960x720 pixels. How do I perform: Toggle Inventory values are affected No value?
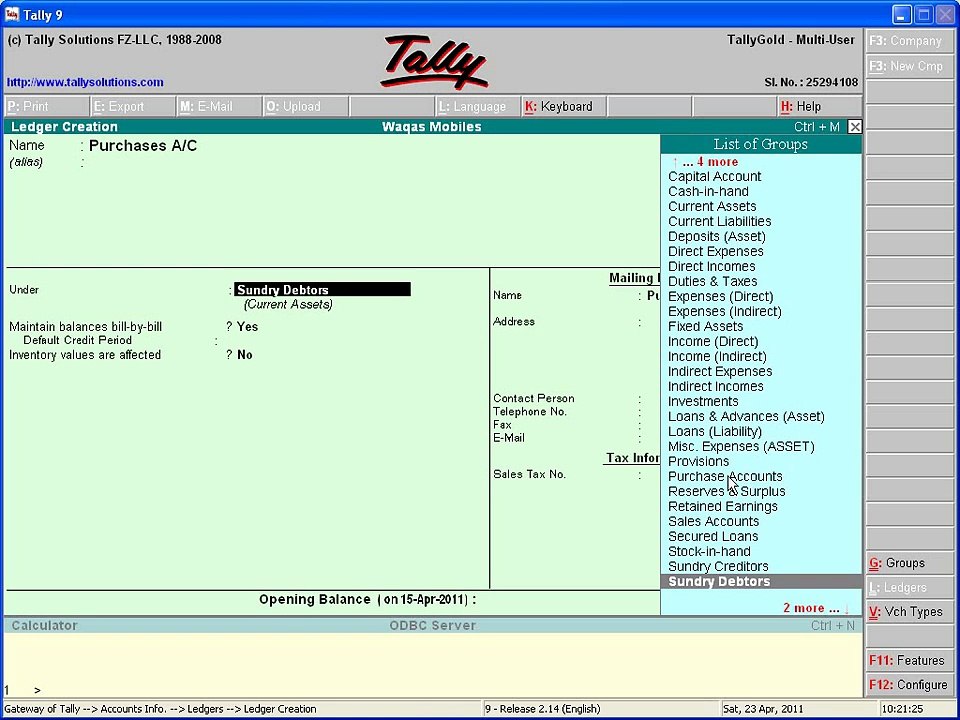tap(244, 355)
